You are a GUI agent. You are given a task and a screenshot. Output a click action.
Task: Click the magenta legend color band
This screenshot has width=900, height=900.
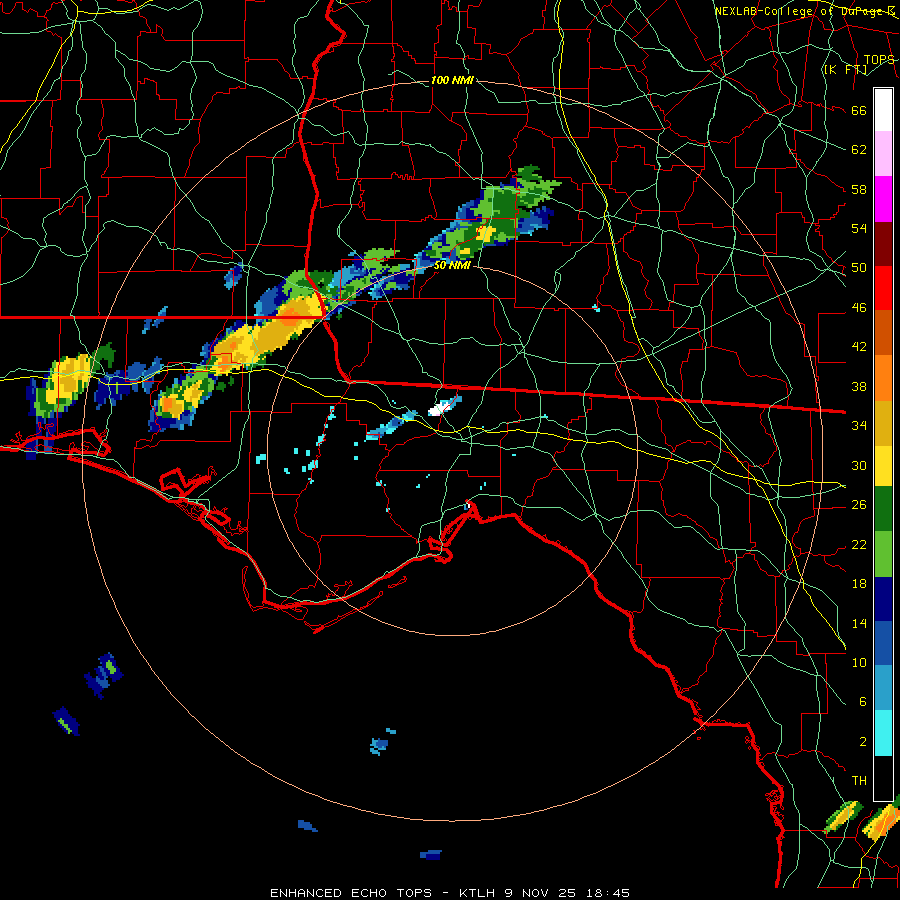883,199
